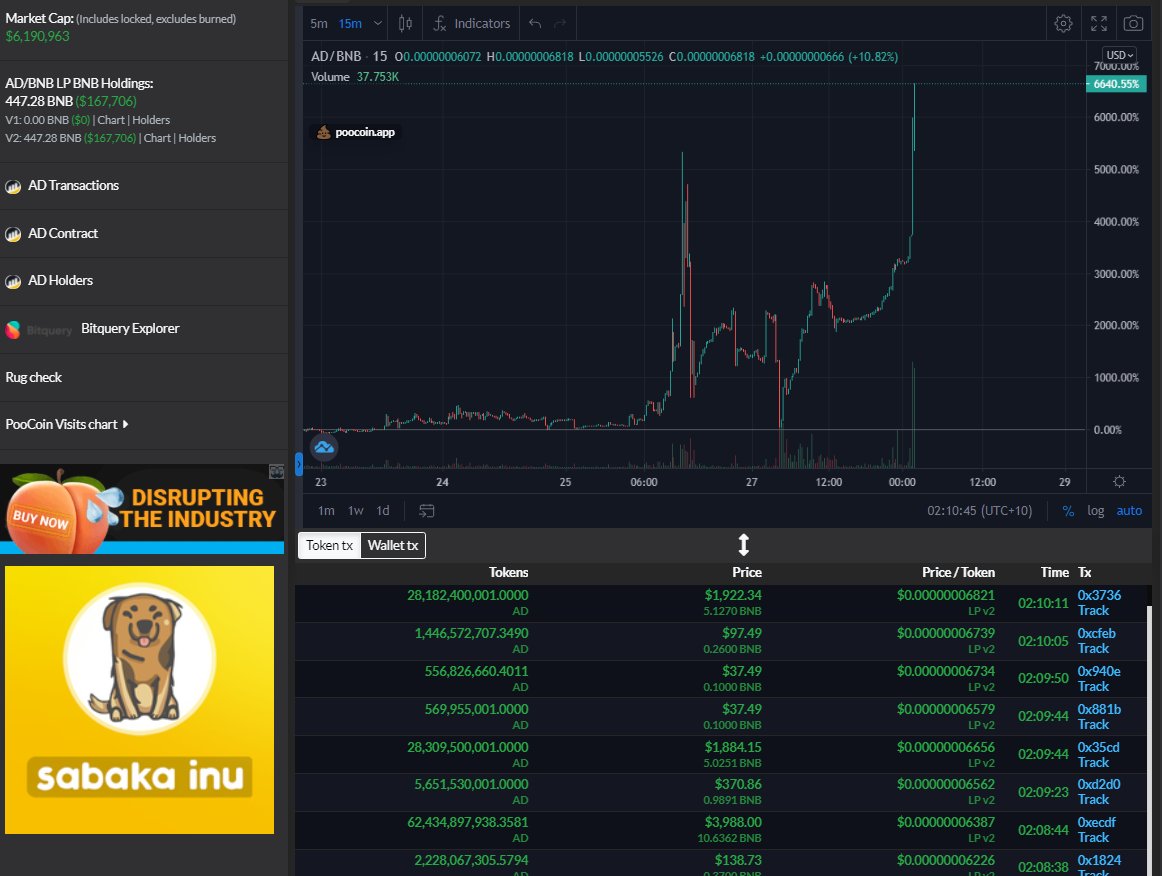Open transaction 0xecdf link
The image size is (1162, 876).
point(1096,822)
